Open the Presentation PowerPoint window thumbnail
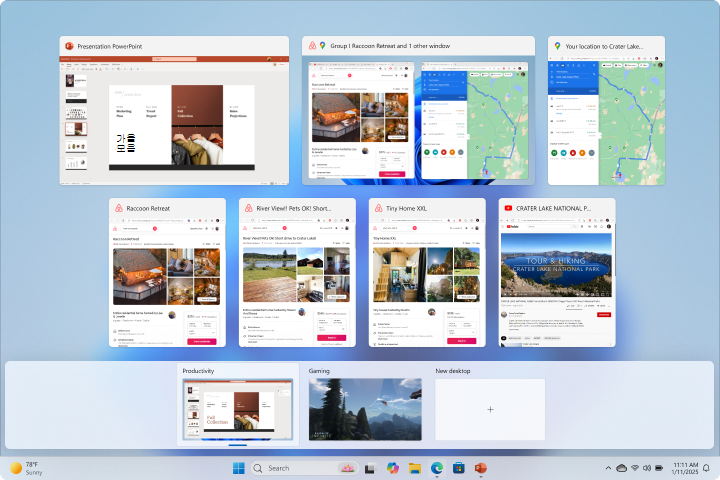 coord(174,111)
